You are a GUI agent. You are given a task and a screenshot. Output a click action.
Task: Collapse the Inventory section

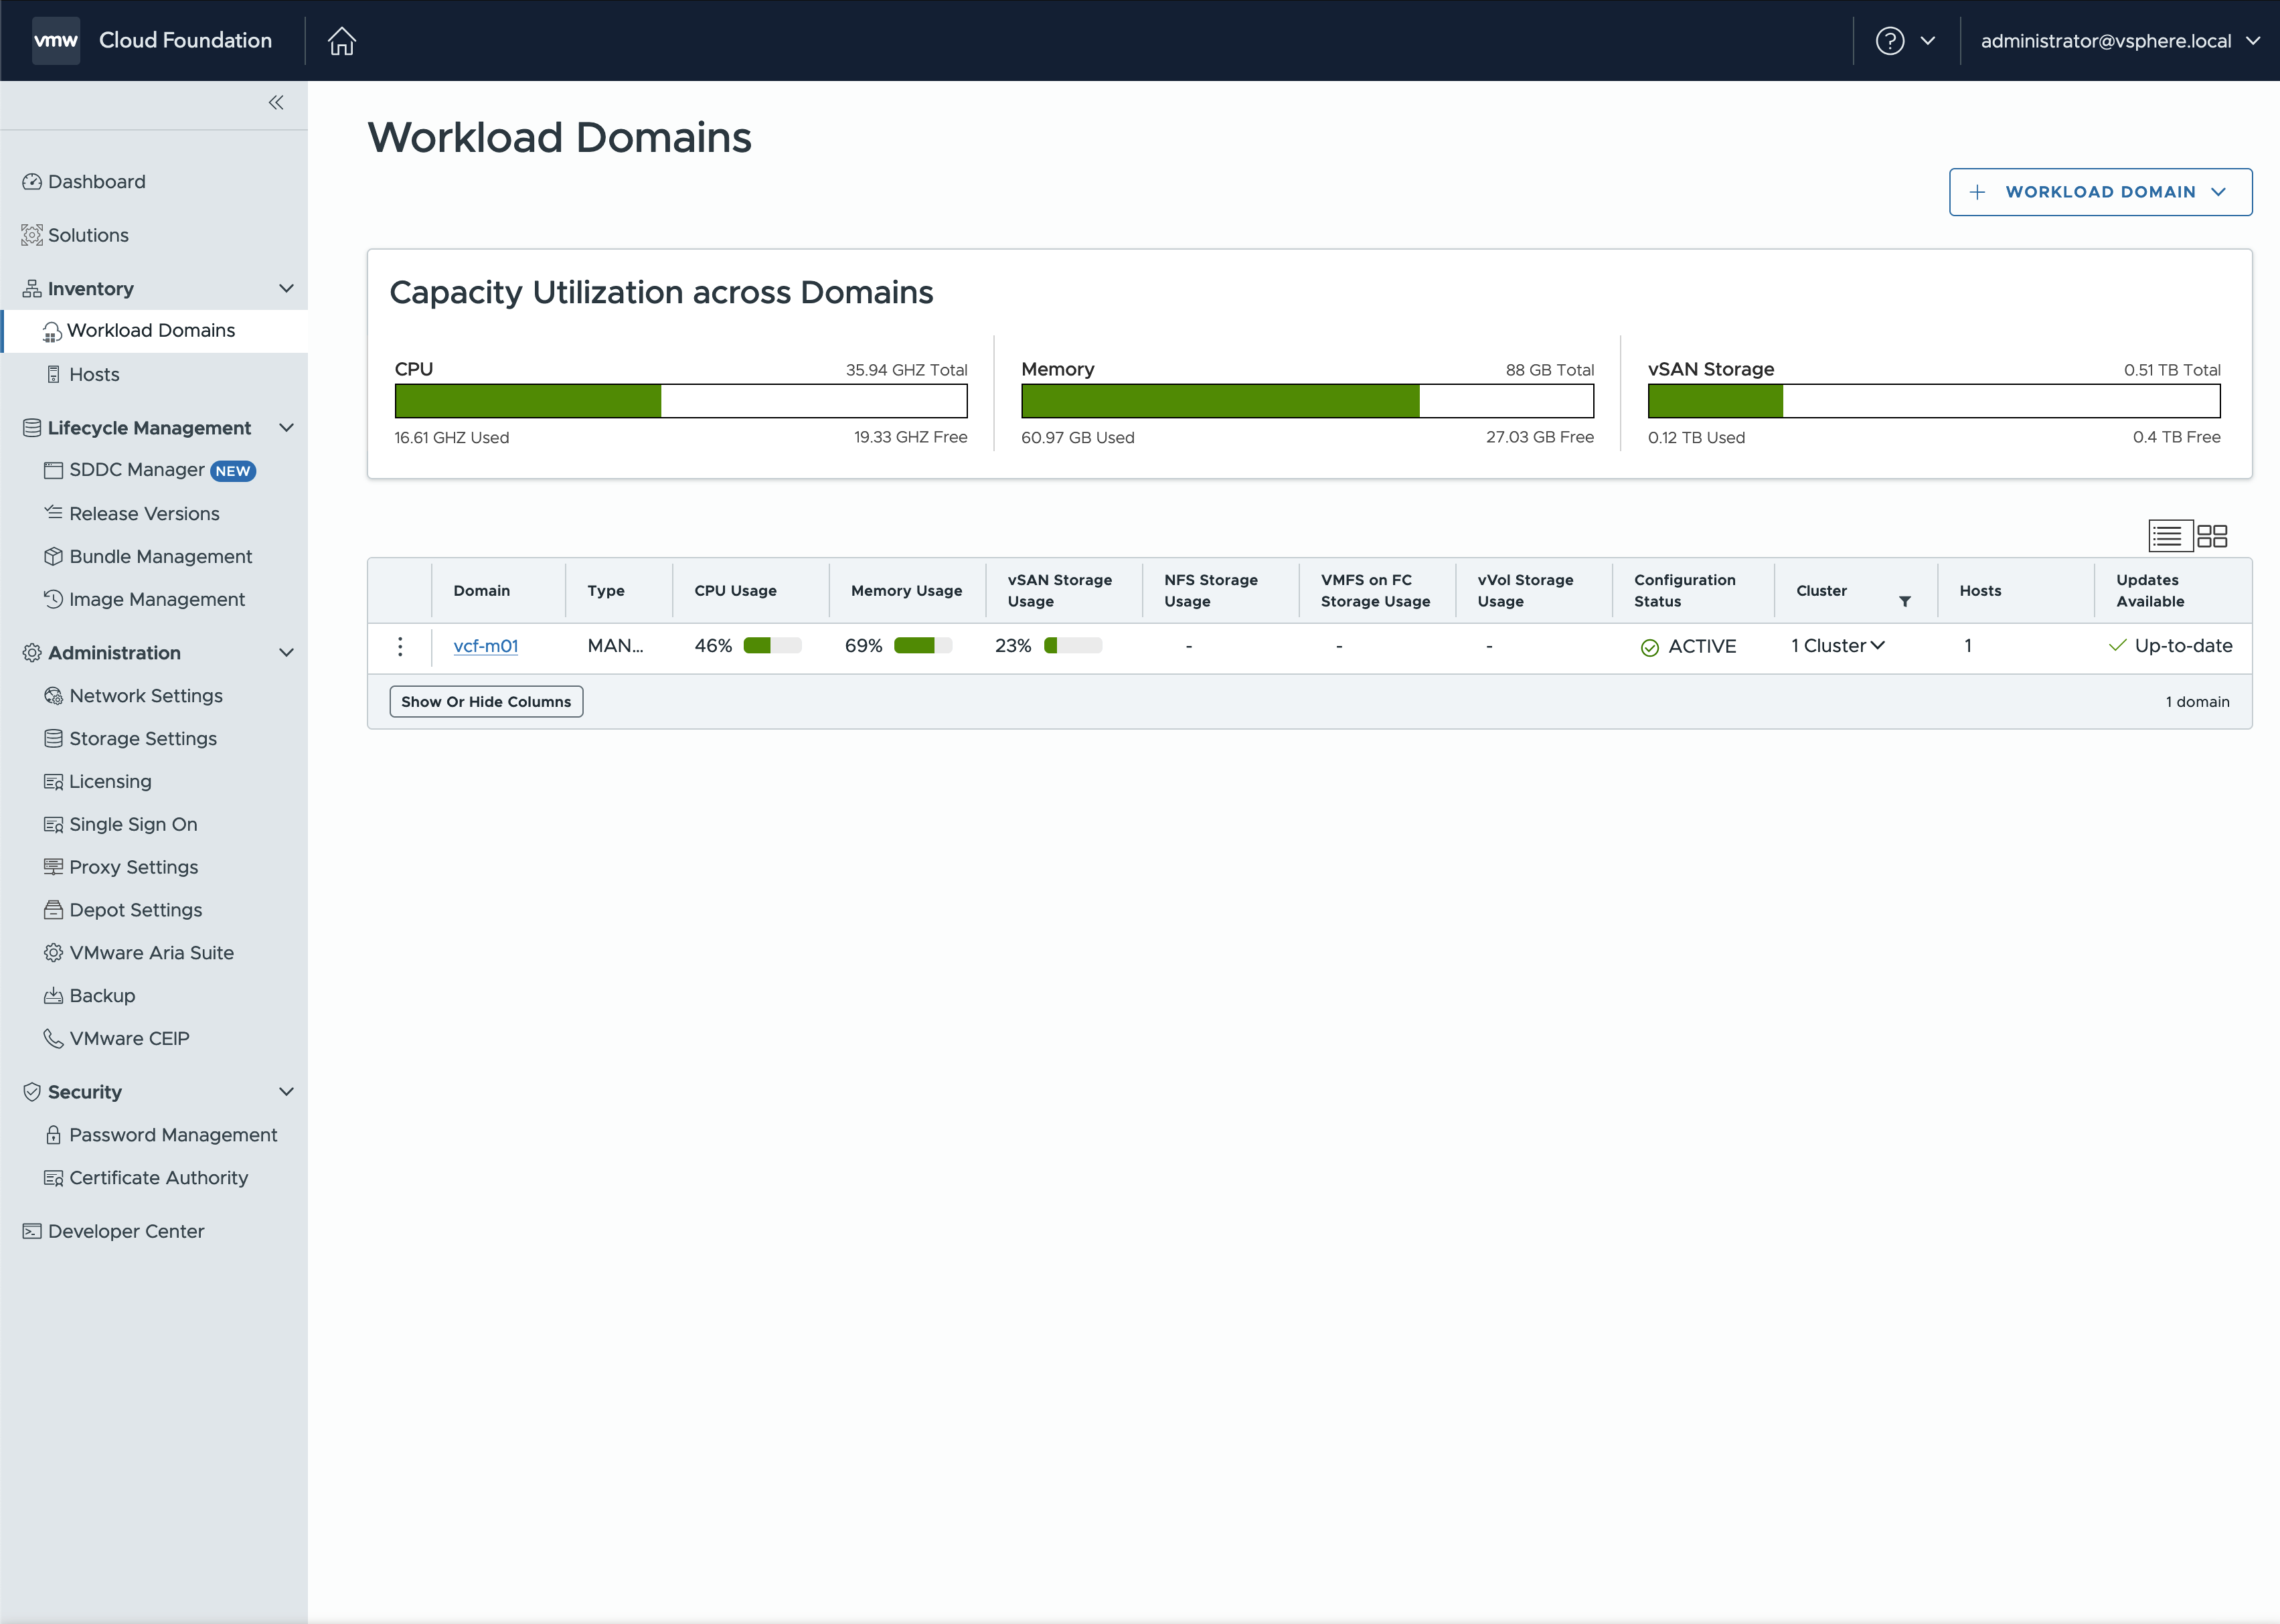point(286,289)
